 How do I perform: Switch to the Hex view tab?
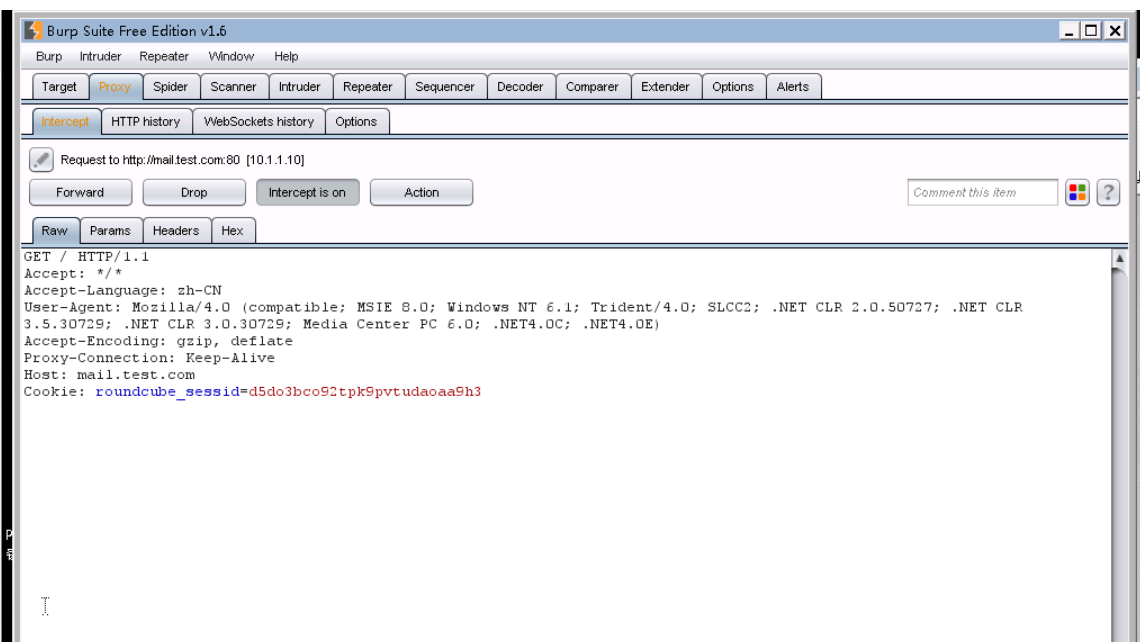[x=233, y=230]
